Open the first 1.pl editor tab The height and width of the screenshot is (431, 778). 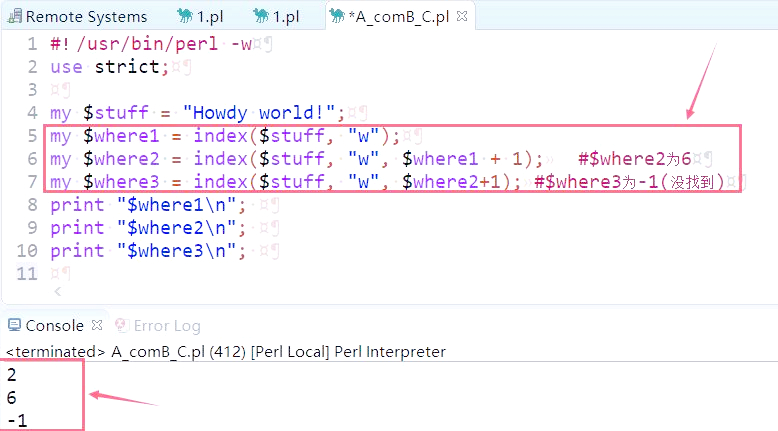pos(200,16)
